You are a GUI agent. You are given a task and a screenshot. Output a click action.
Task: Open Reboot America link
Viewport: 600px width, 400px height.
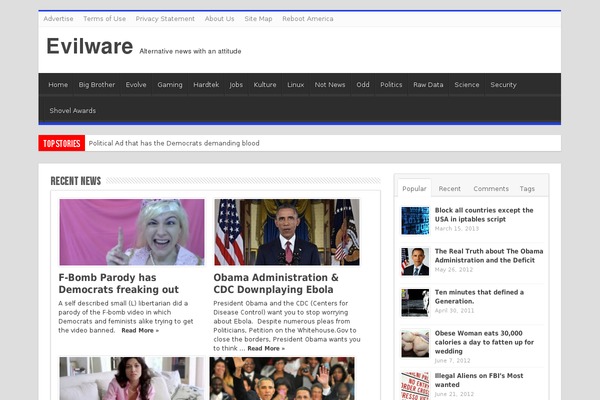[x=308, y=19]
